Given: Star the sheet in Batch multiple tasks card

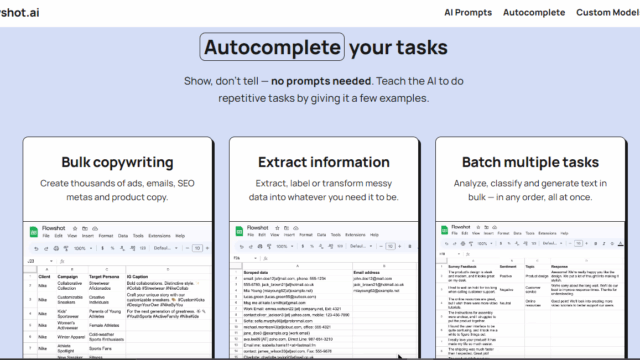Looking at the screenshot, I should coord(478,227).
